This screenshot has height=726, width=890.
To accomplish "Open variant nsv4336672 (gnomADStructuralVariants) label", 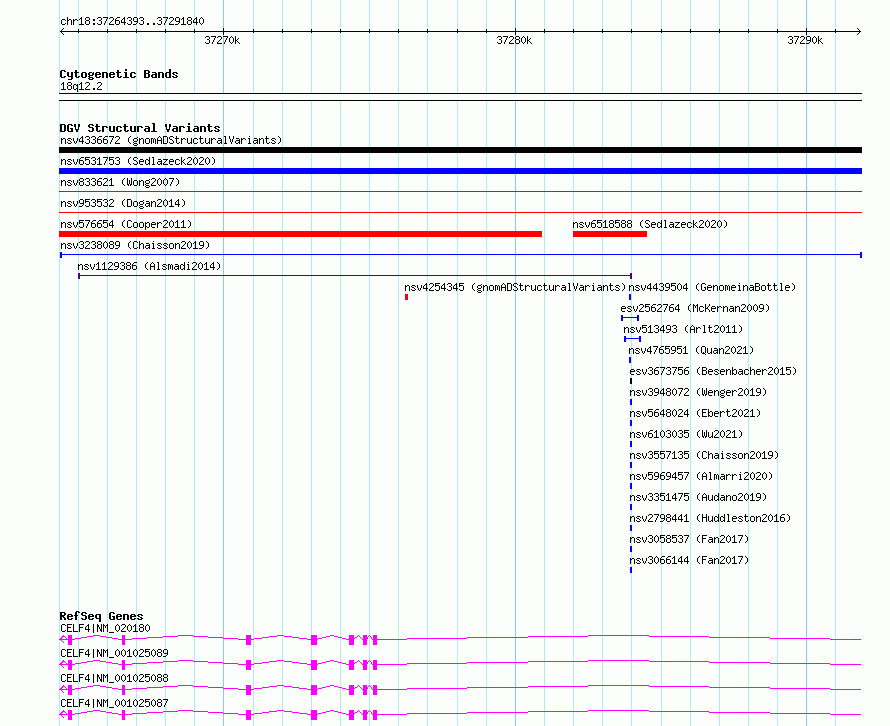I will pyautogui.click(x=171, y=140).
